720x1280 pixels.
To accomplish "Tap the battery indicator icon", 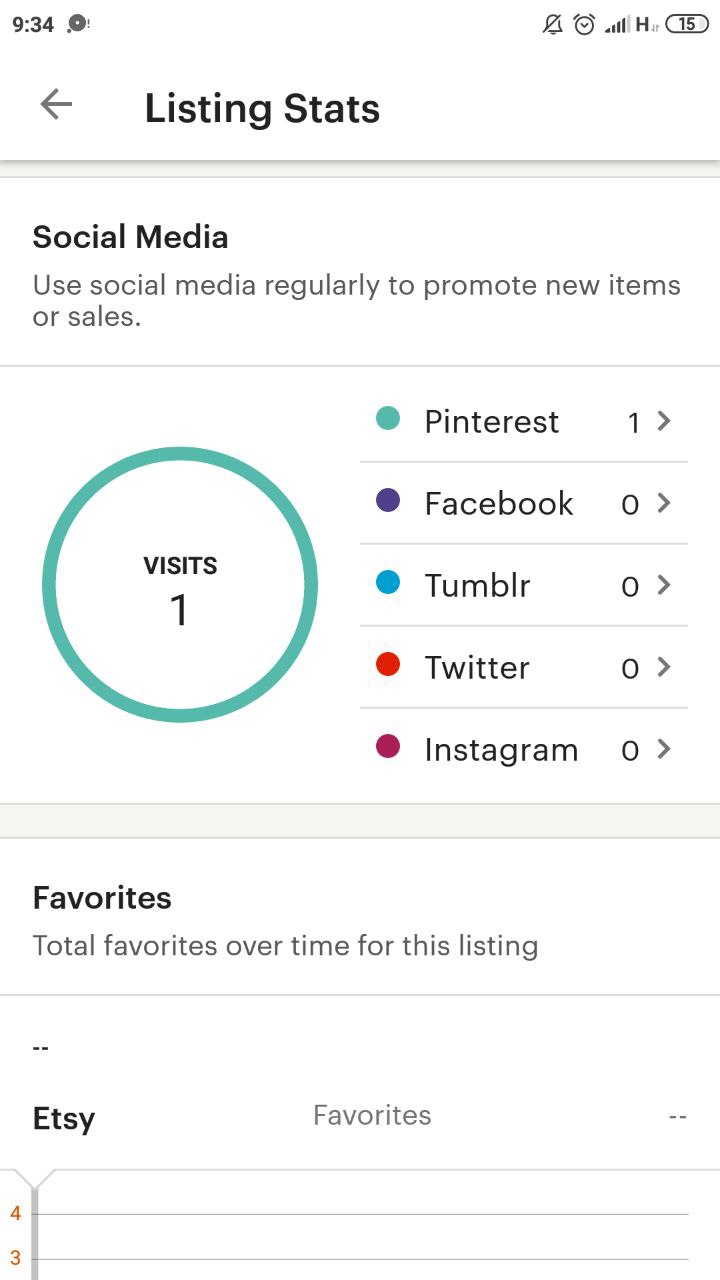I will 687,24.
